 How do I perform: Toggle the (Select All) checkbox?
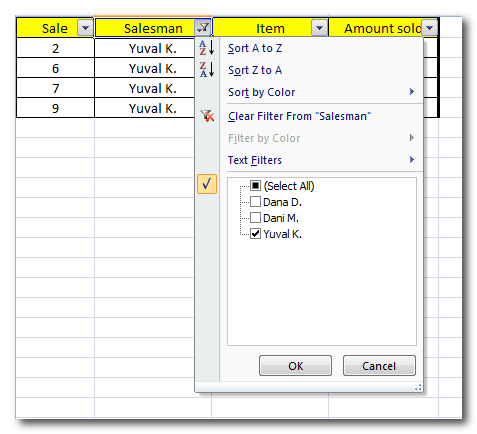[x=255, y=186]
